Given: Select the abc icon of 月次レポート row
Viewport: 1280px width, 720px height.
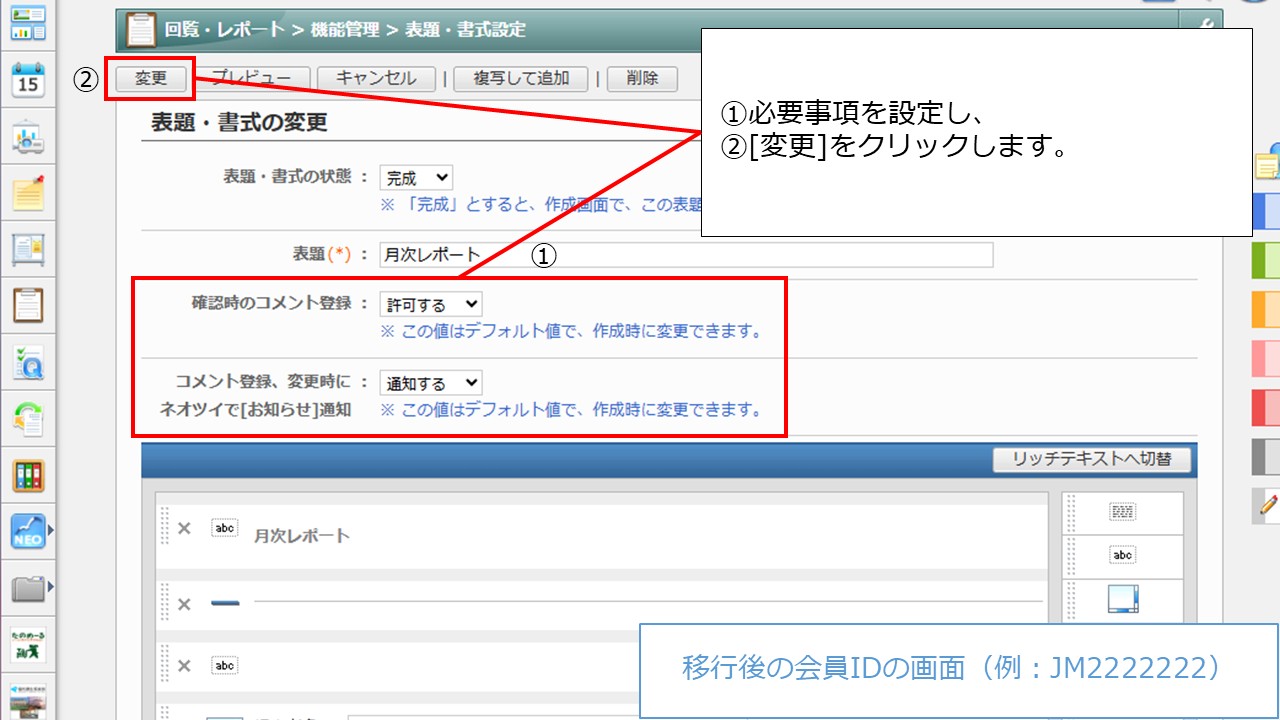Looking at the screenshot, I should [x=224, y=528].
